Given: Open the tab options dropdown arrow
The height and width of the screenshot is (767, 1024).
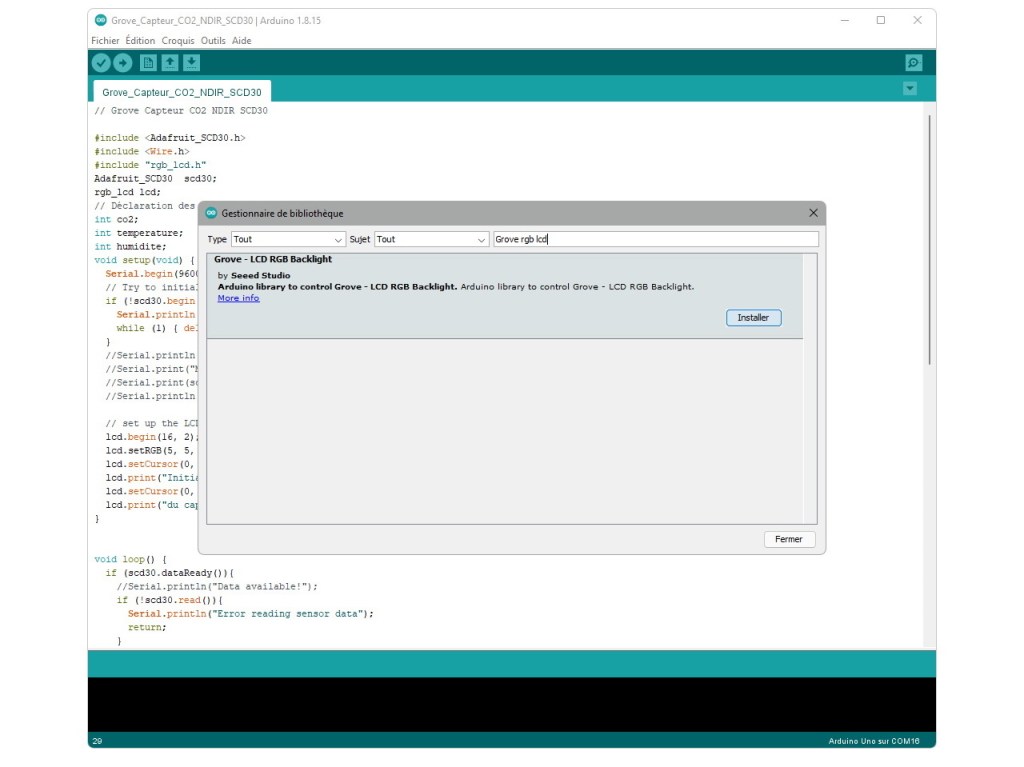Looking at the screenshot, I should [910, 89].
